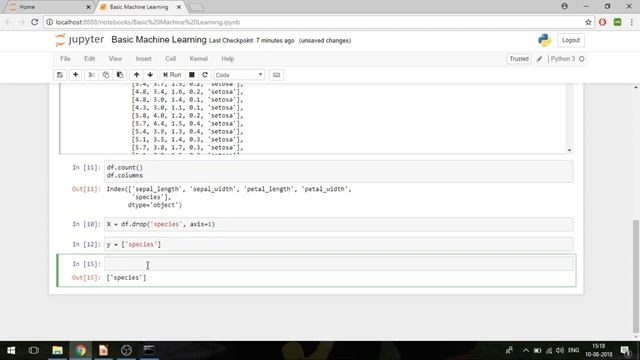Click the Python logo icon

click(544, 40)
